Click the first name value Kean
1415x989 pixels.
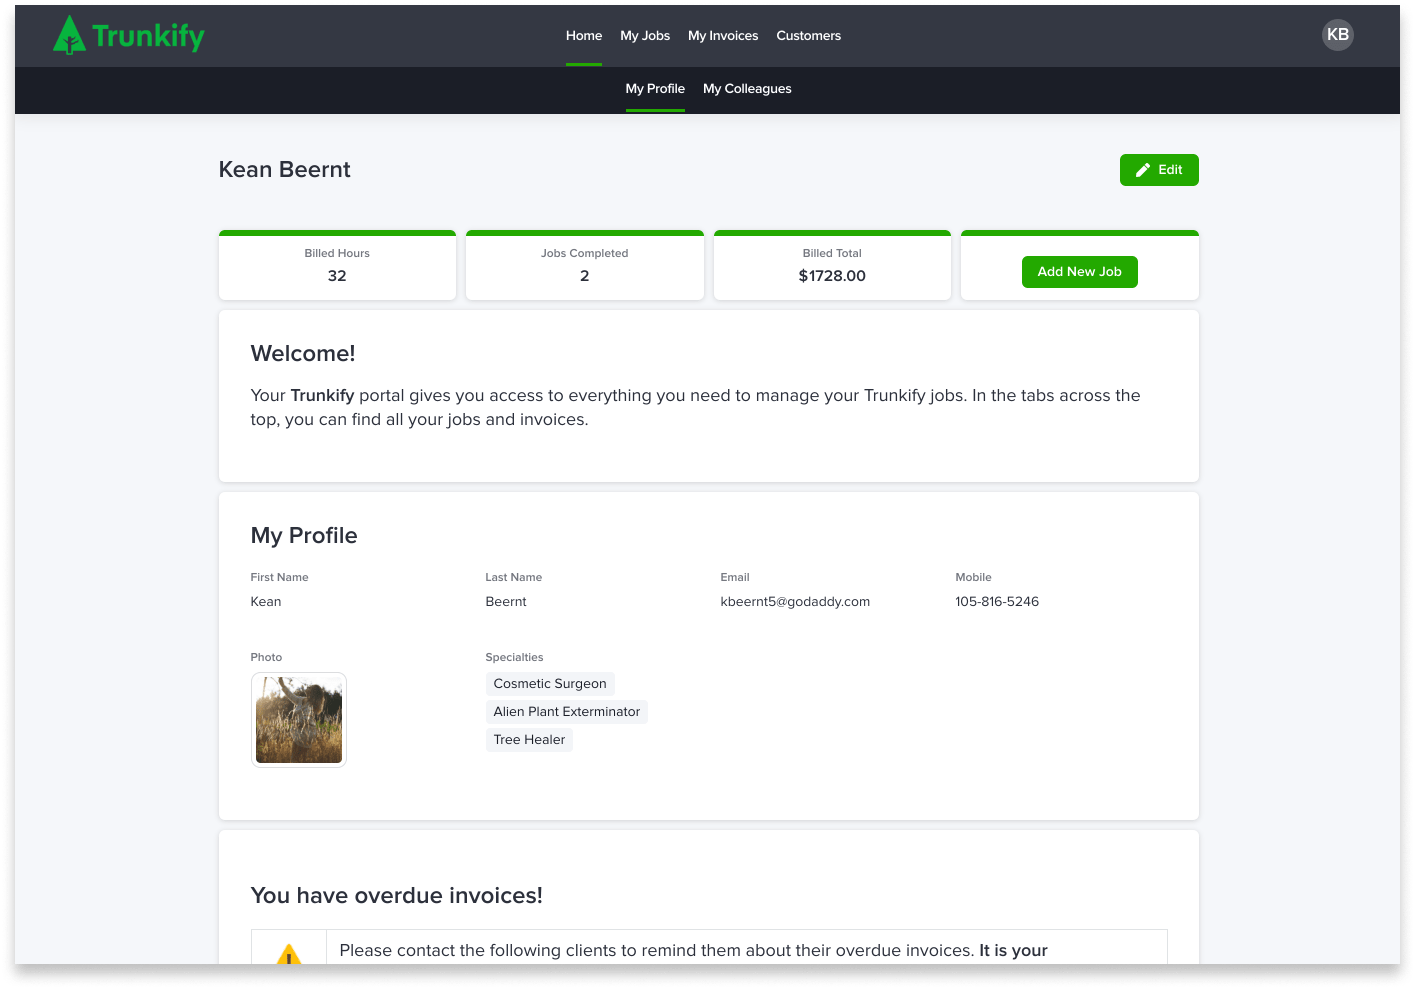tap(266, 602)
